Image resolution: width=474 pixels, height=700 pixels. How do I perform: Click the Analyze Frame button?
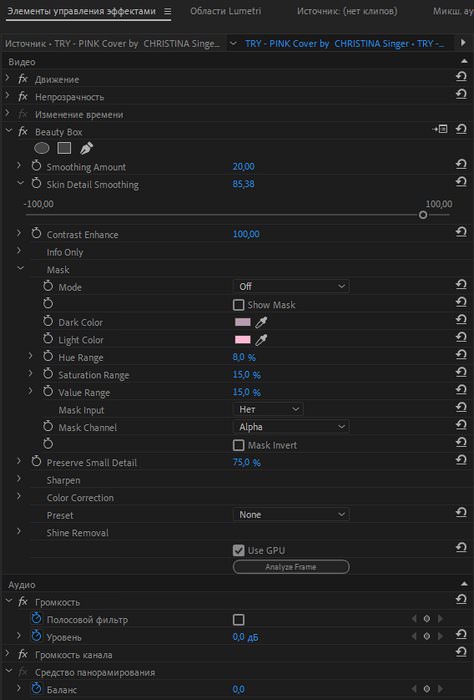[x=291, y=567]
